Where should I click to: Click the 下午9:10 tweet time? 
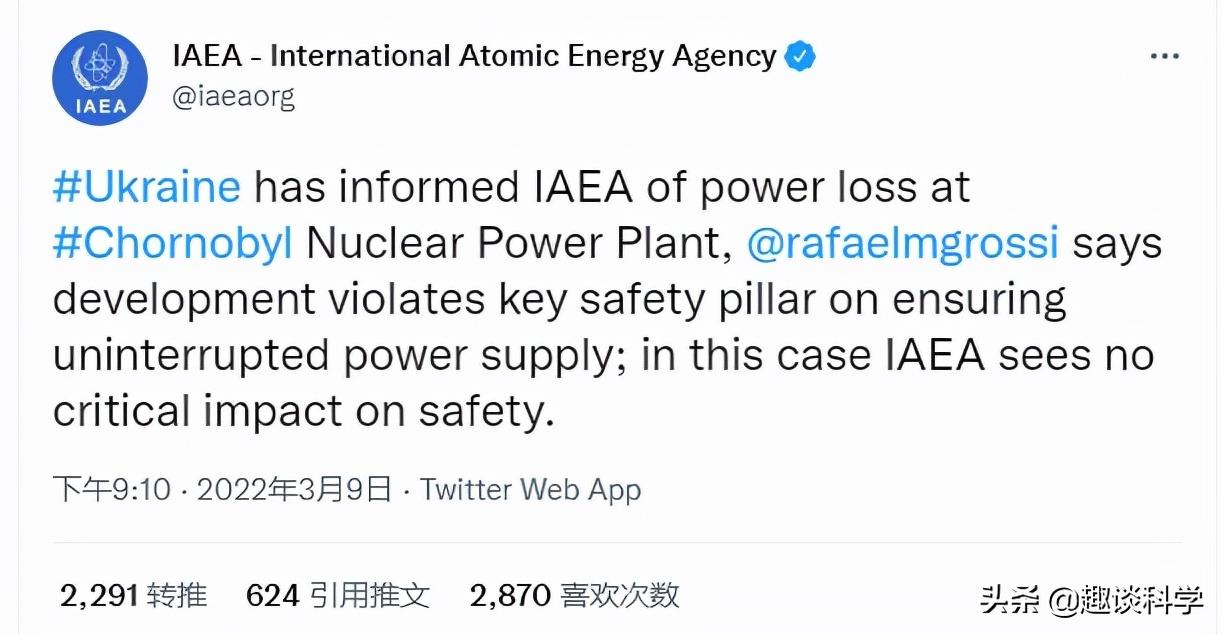point(112,490)
